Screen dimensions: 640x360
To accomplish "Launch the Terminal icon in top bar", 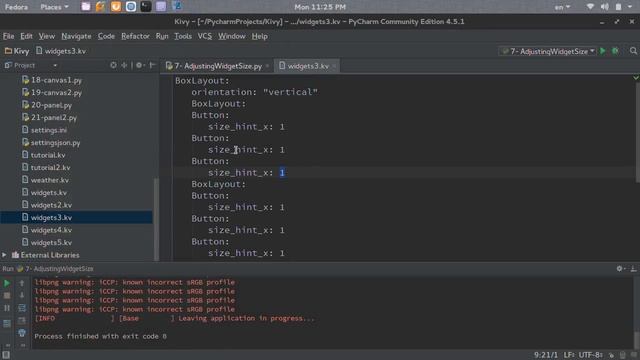I will click(146, 7).
